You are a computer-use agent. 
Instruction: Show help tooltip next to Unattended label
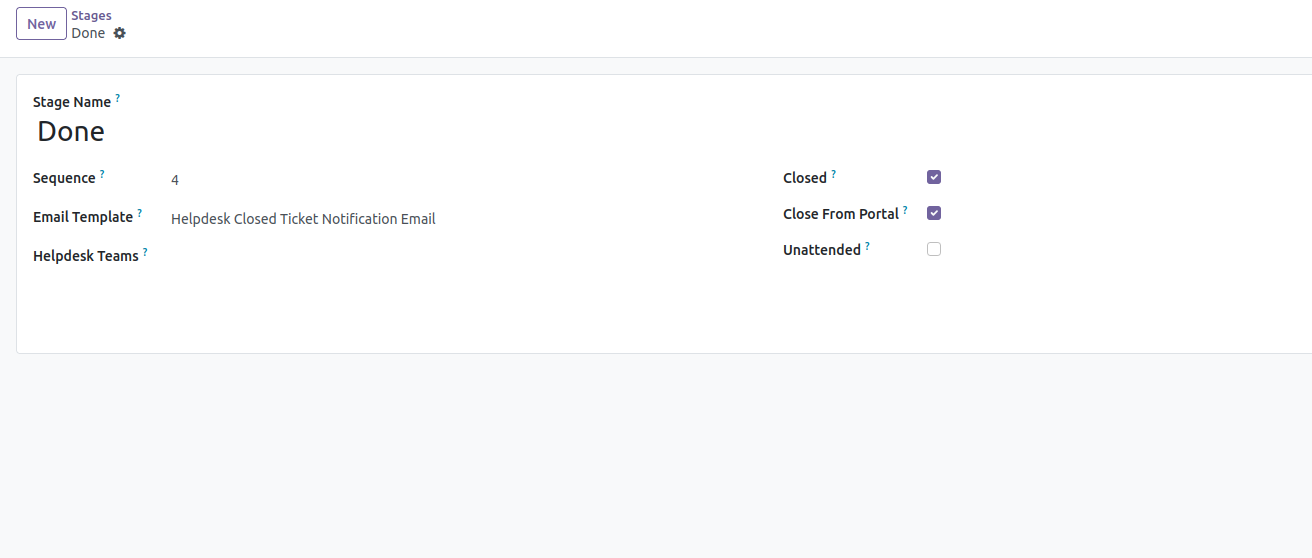coord(868,246)
